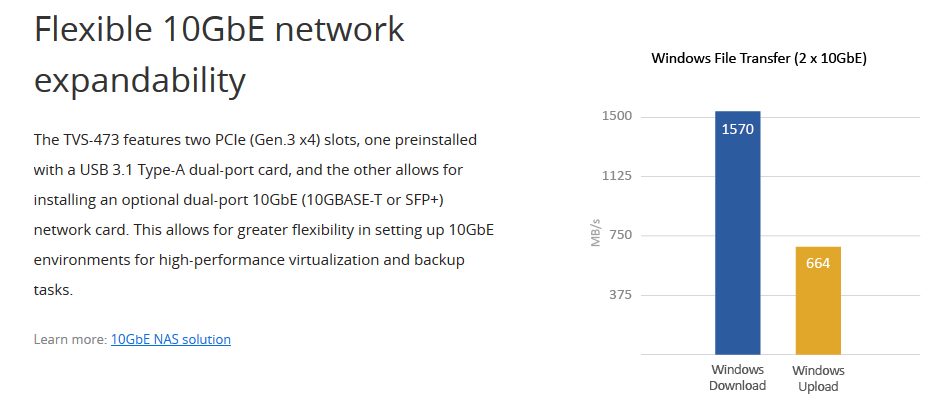Click the 750 y-axis tick label
This screenshot has height=418, width=942.
[621, 235]
